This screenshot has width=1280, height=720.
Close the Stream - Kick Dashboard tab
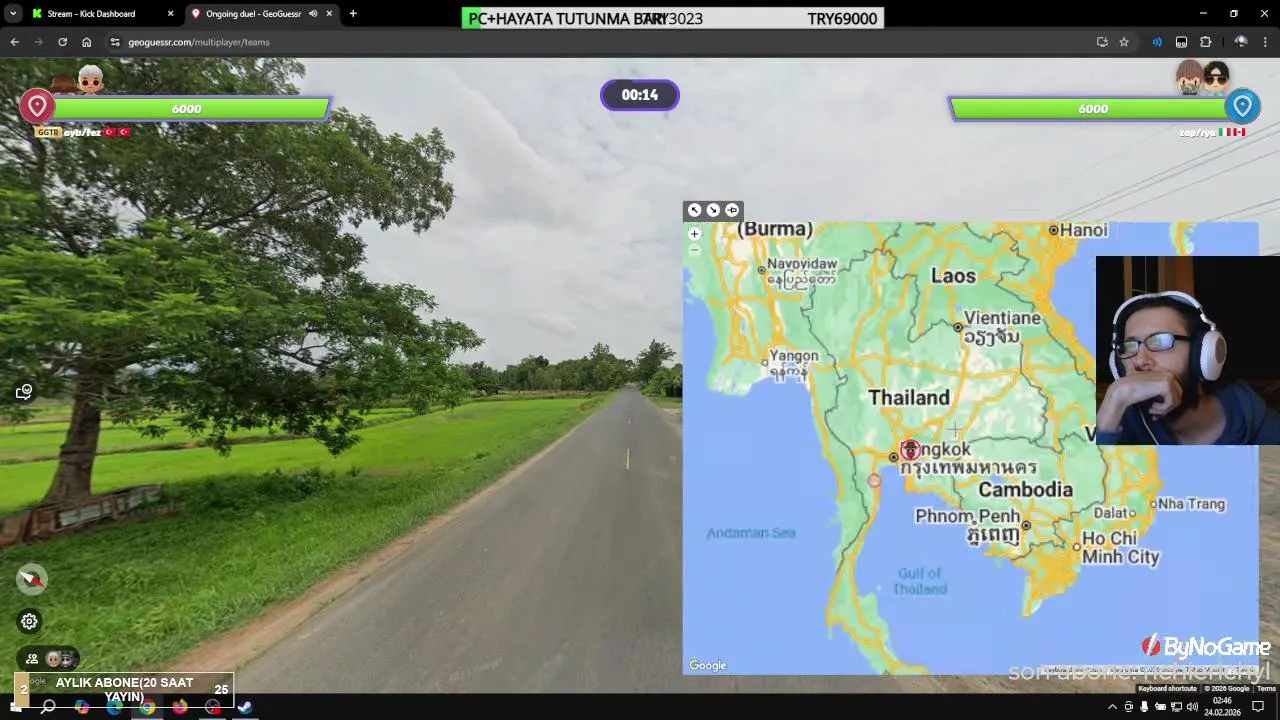click(x=170, y=14)
